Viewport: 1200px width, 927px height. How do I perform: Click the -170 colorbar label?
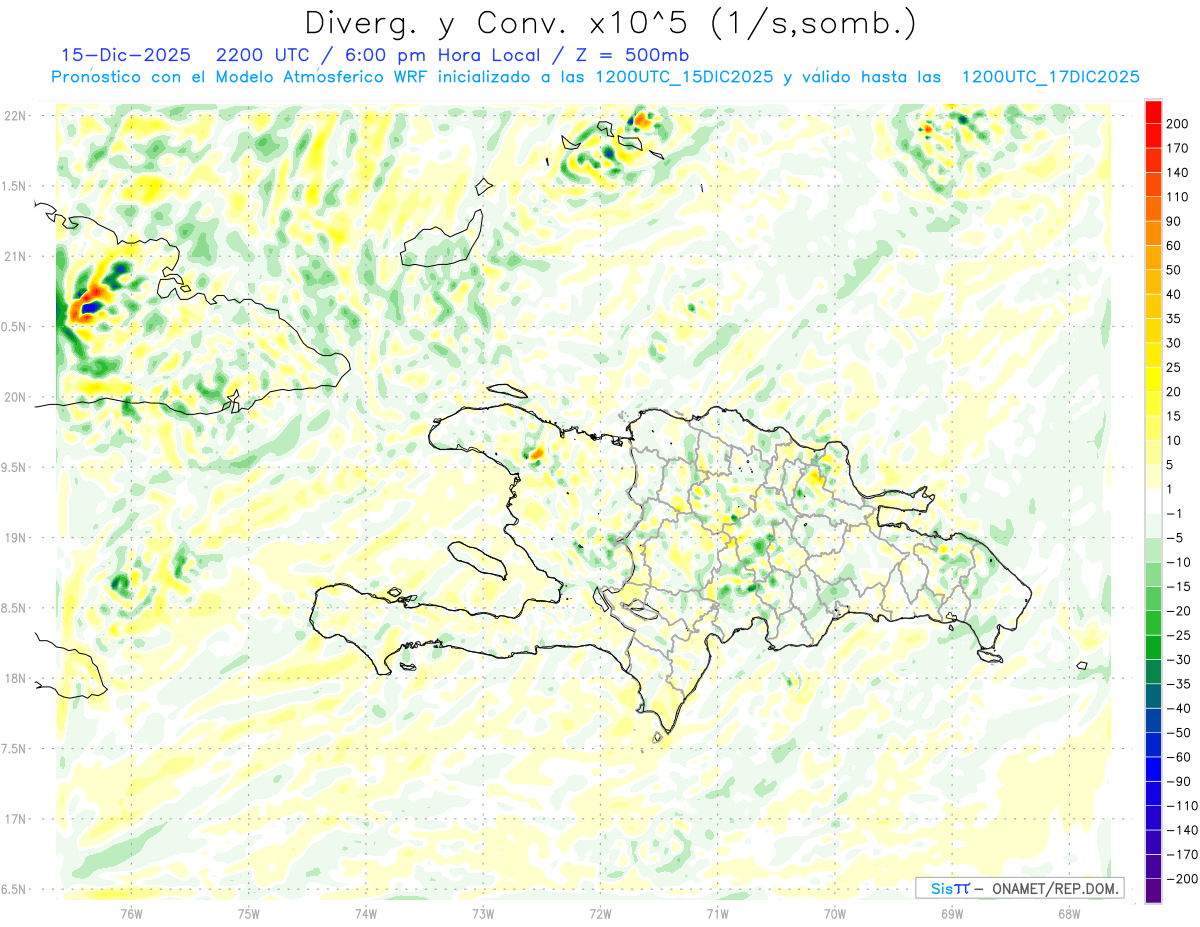click(1183, 855)
